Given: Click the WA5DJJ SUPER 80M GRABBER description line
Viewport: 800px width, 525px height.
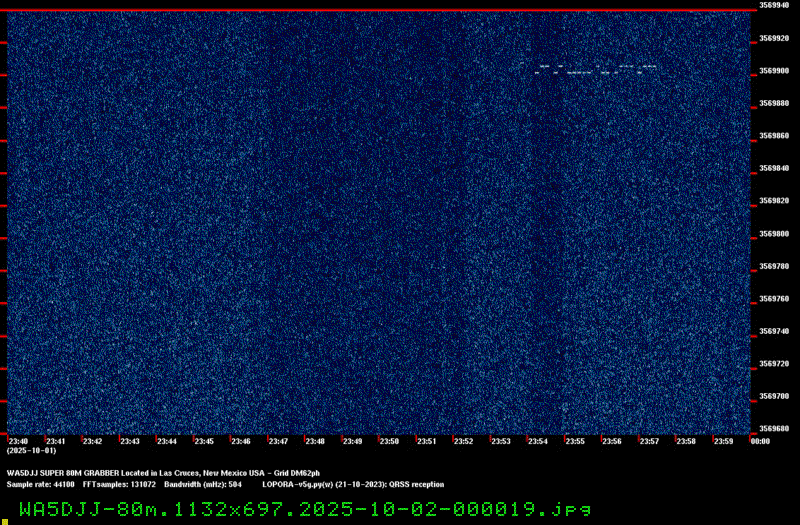Looking at the screenshot, I should [x=163, y=473].
